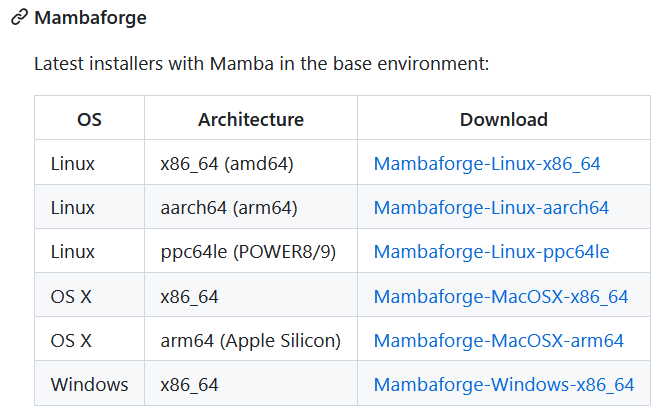Click the x86_64 (amd64) architecture cell

coord(226,163)
